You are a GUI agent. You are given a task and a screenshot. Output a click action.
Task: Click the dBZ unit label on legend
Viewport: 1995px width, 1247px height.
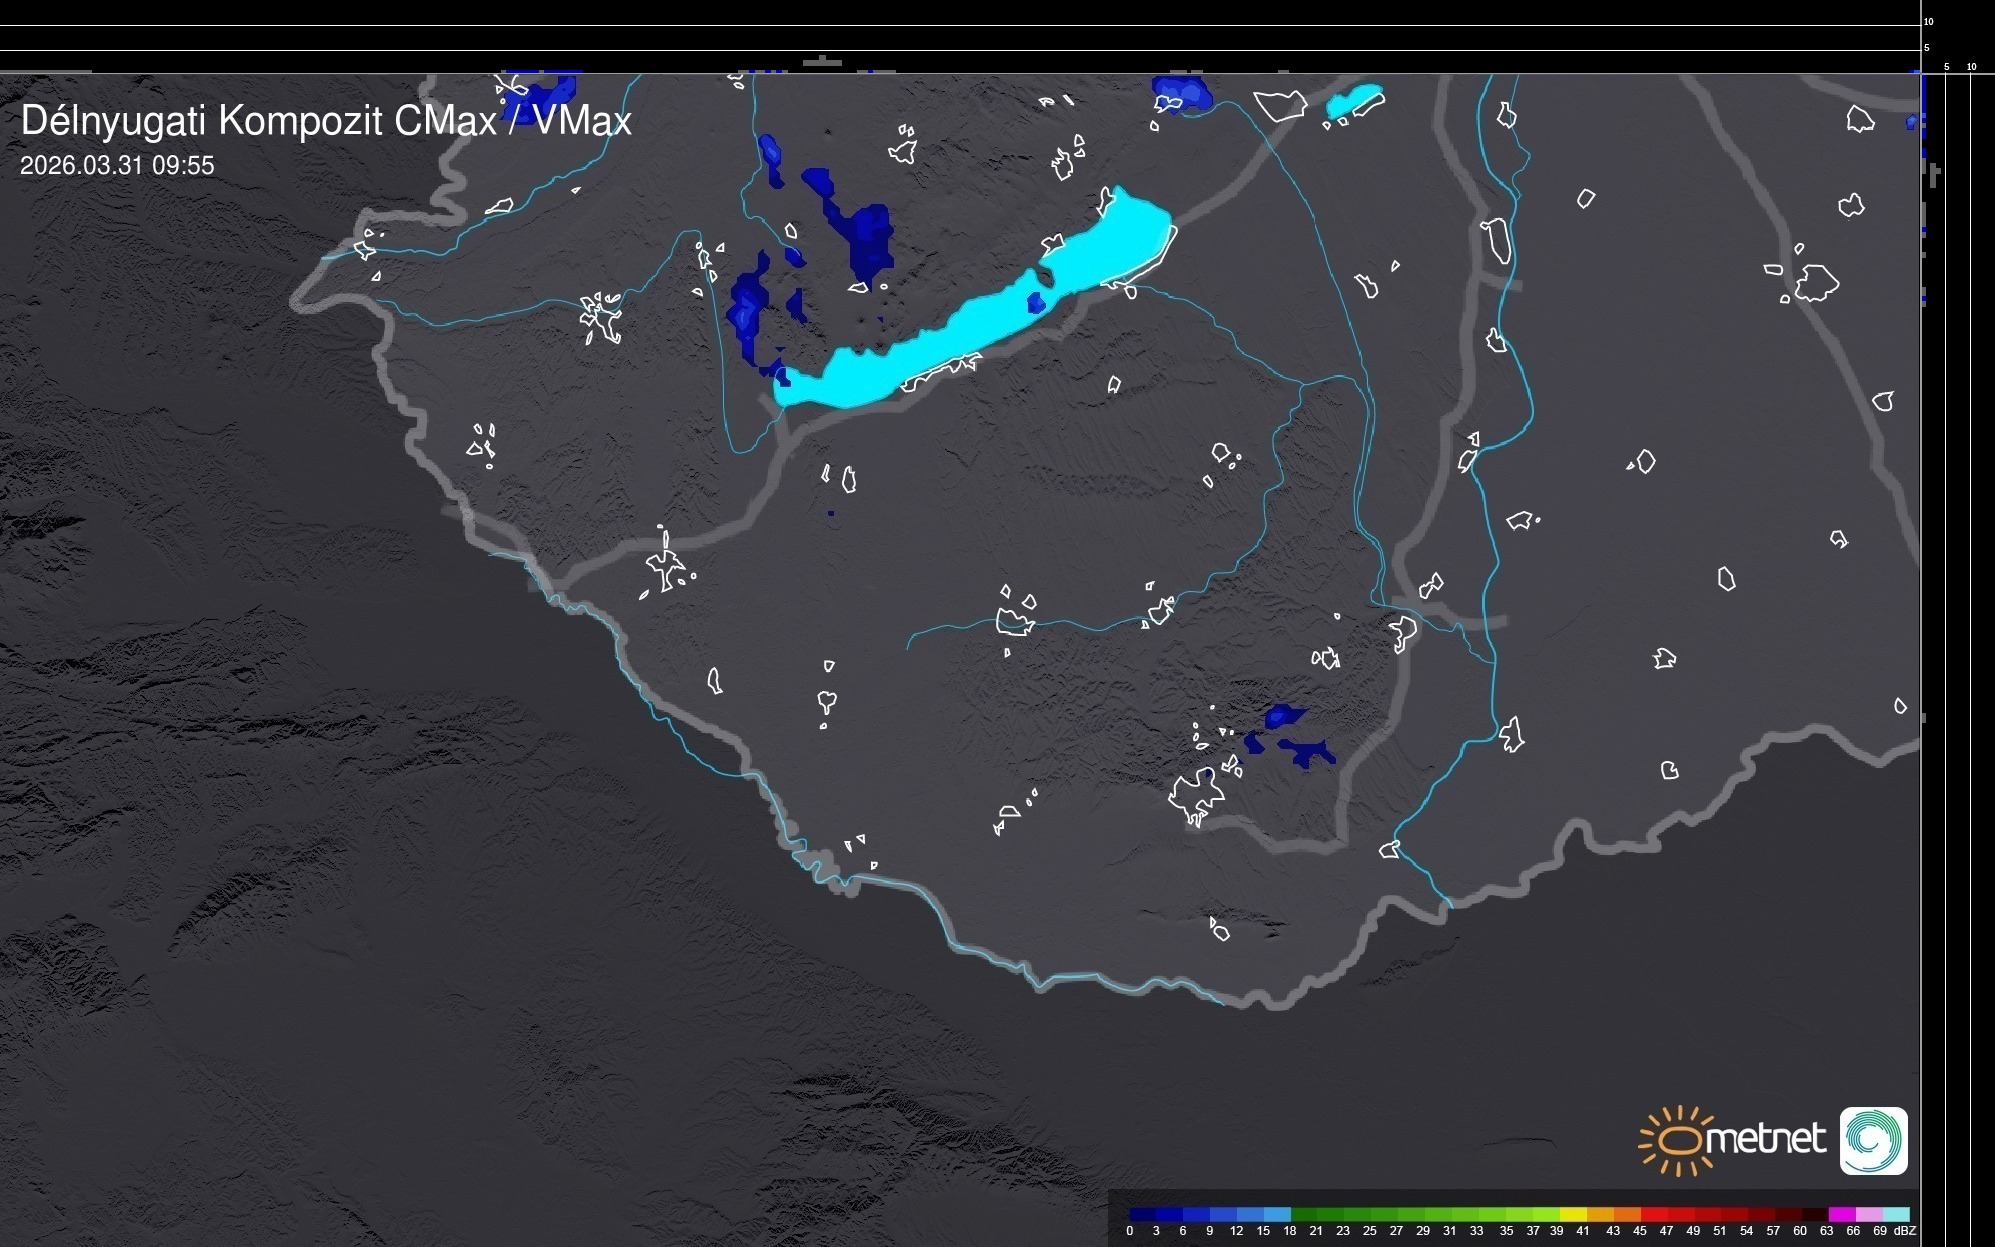click(1905, 1231)
